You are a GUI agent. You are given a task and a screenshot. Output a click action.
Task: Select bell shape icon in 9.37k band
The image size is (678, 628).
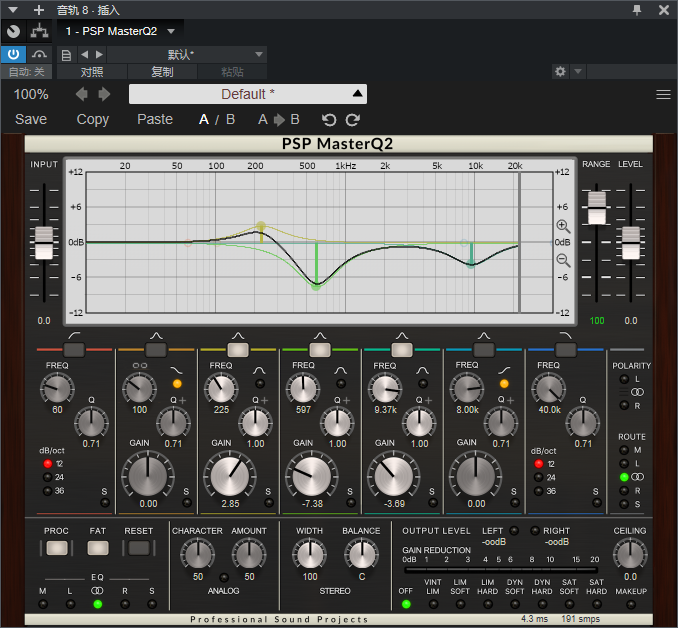pos(422,371)
